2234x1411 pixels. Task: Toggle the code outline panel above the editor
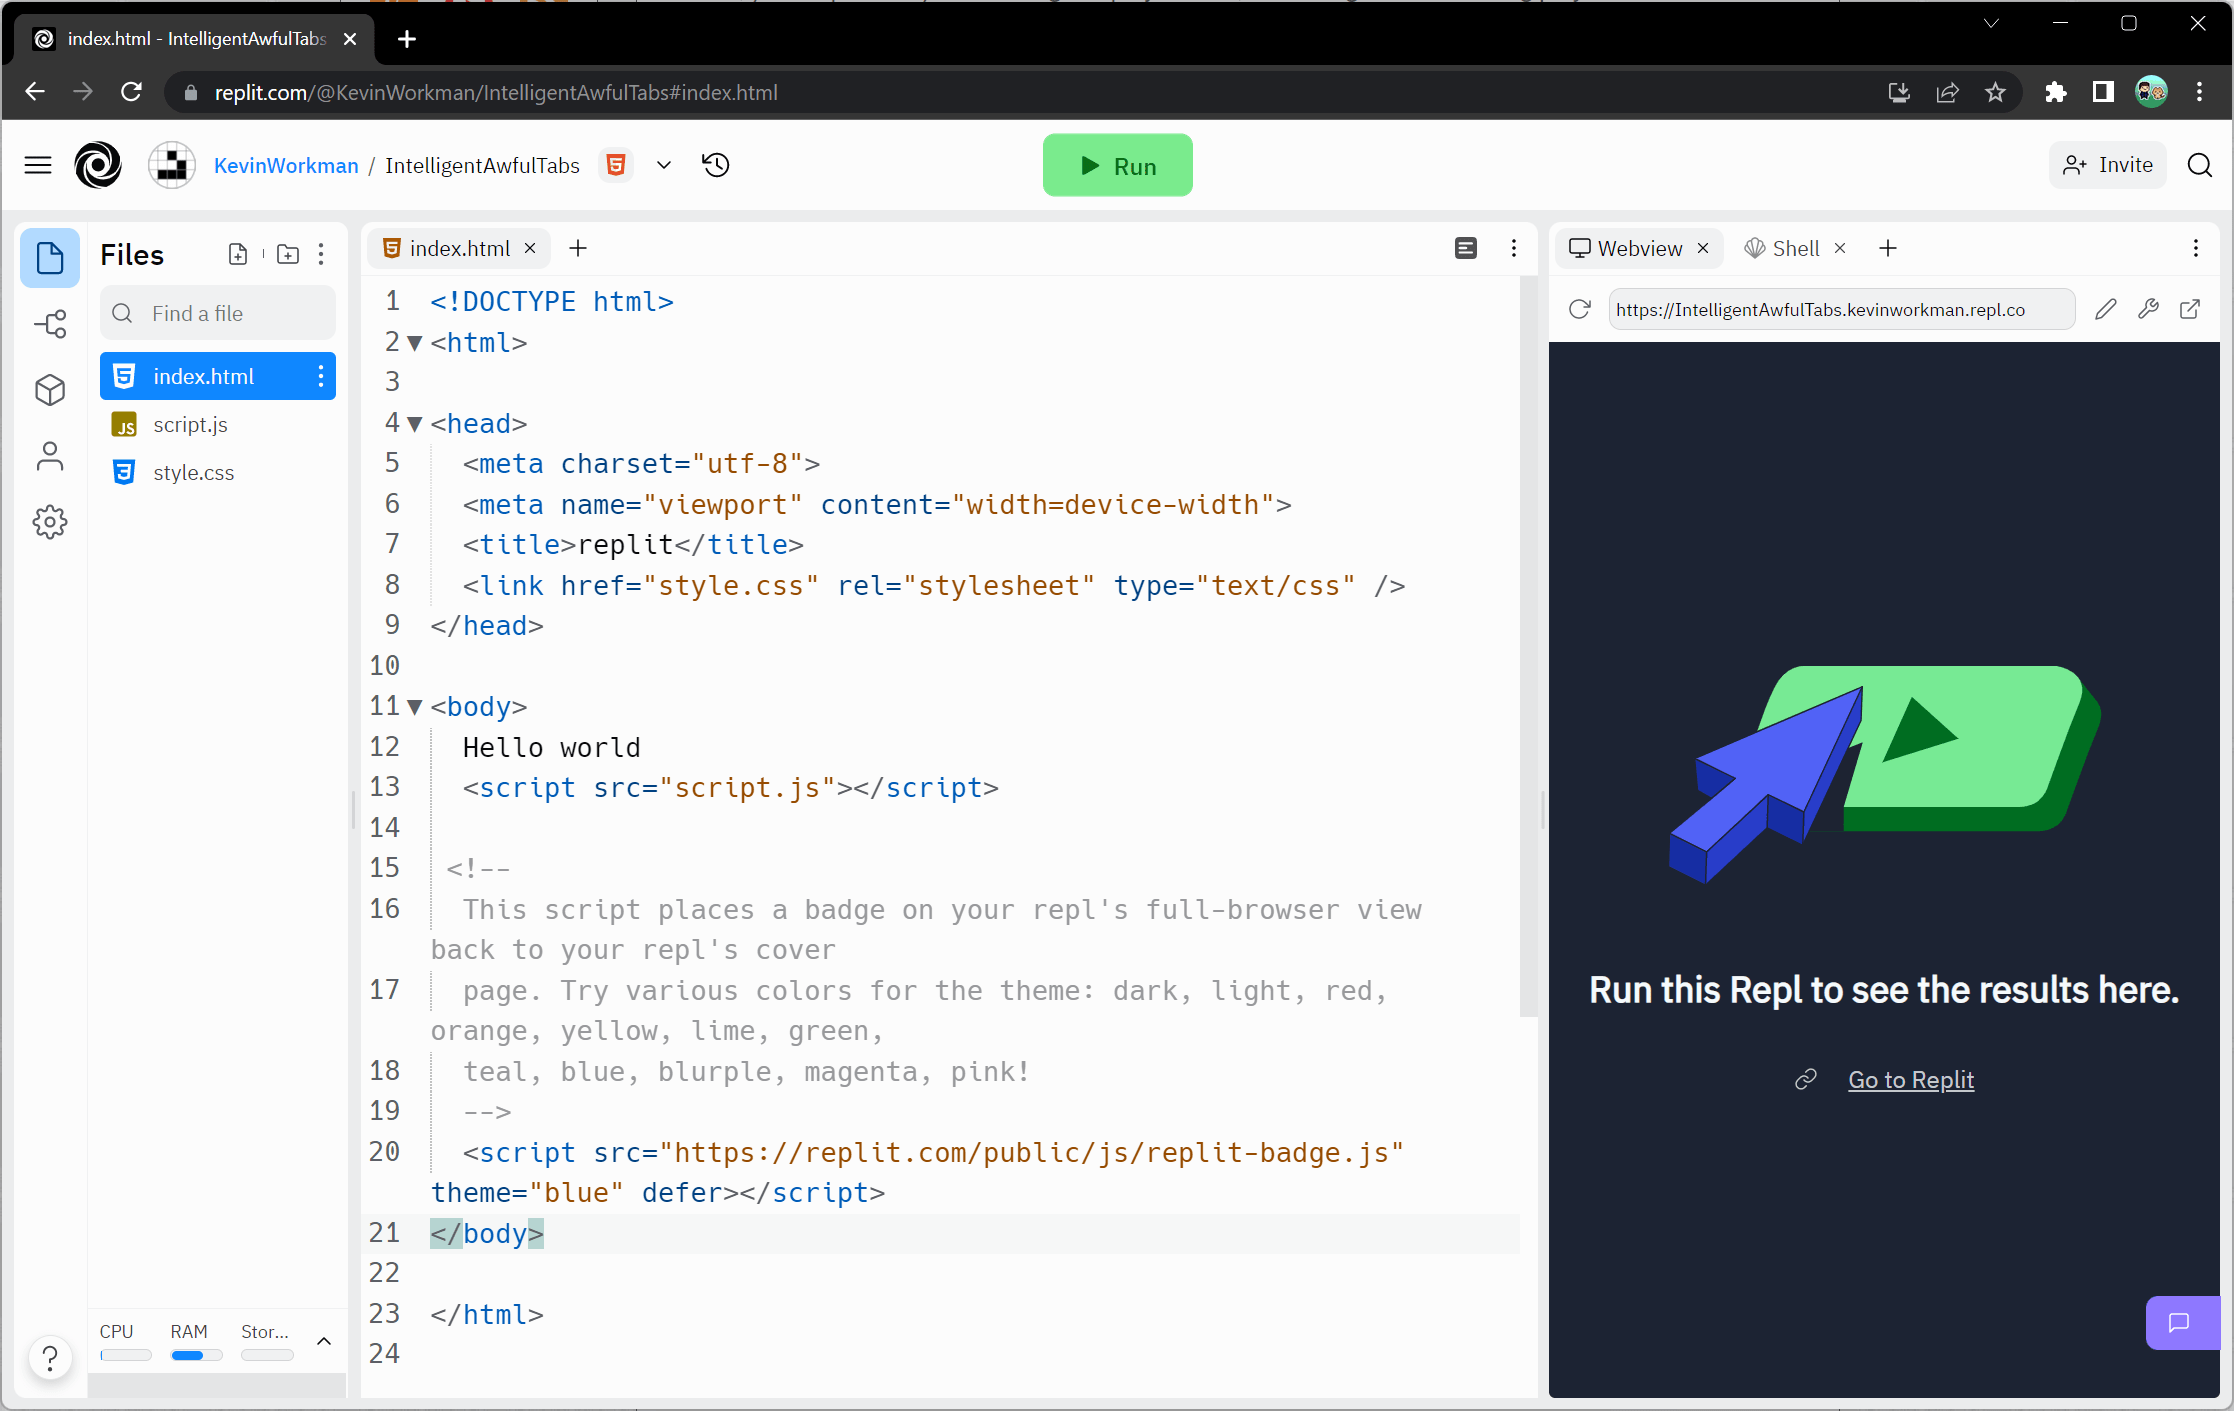pyautogui.click(x=1466, y=248)
